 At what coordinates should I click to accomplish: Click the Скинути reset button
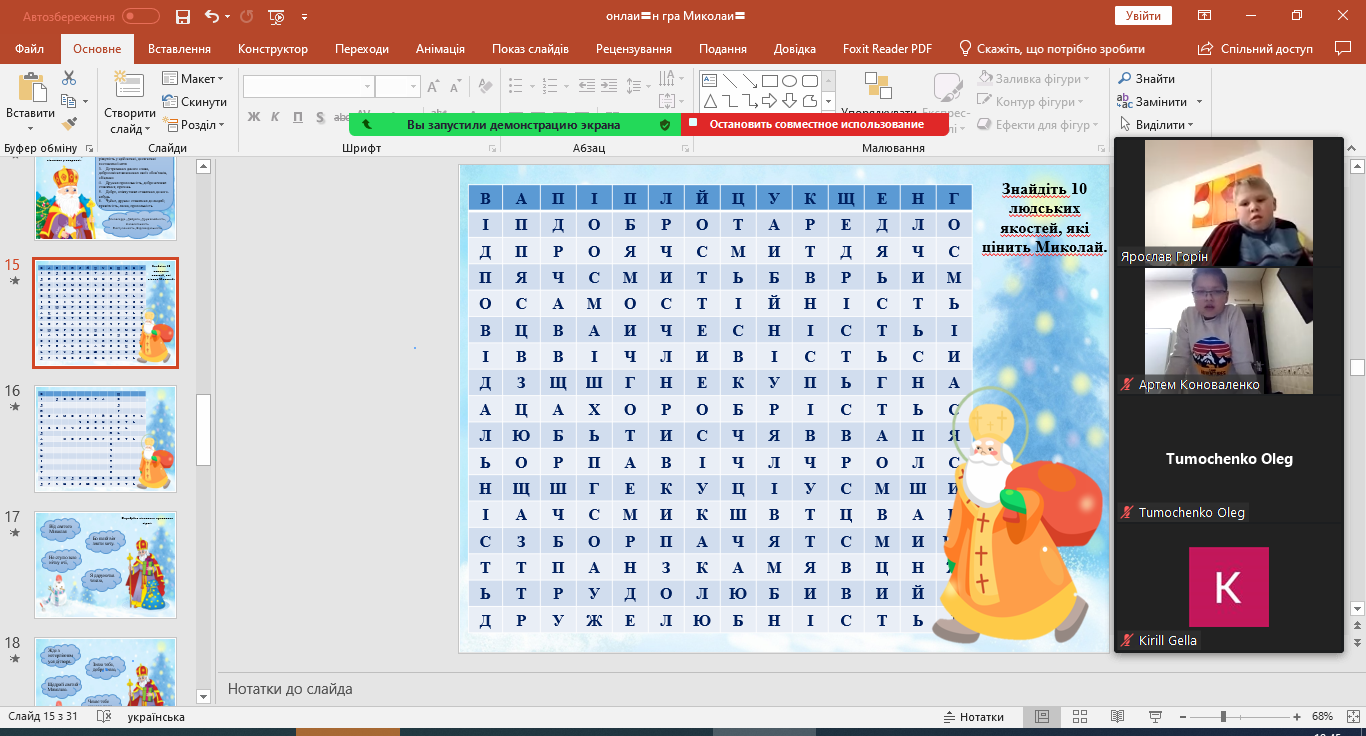point(195,101)
